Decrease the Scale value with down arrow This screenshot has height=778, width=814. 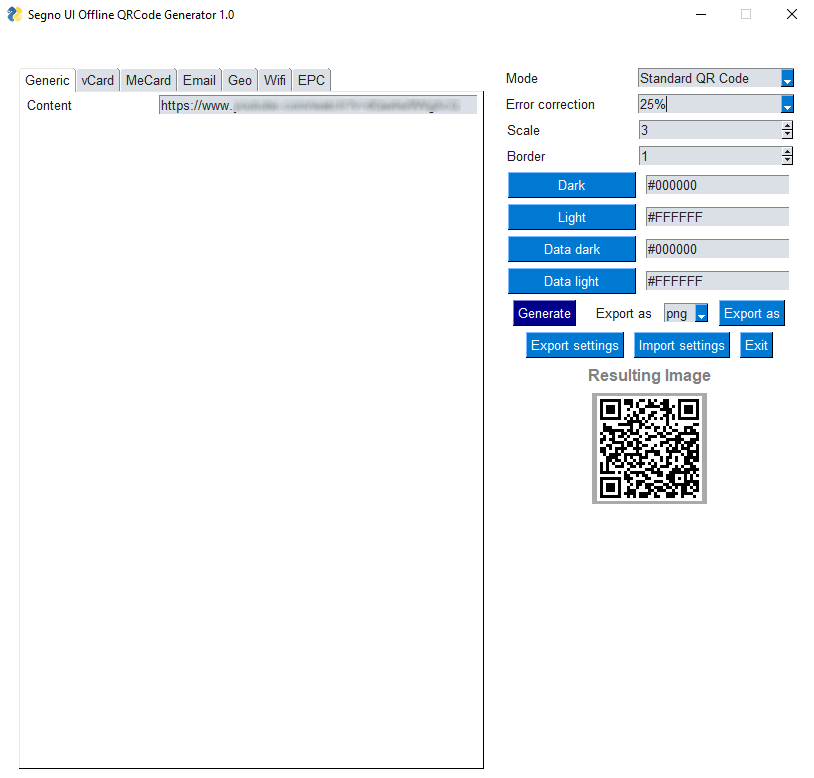click(787, 134)
